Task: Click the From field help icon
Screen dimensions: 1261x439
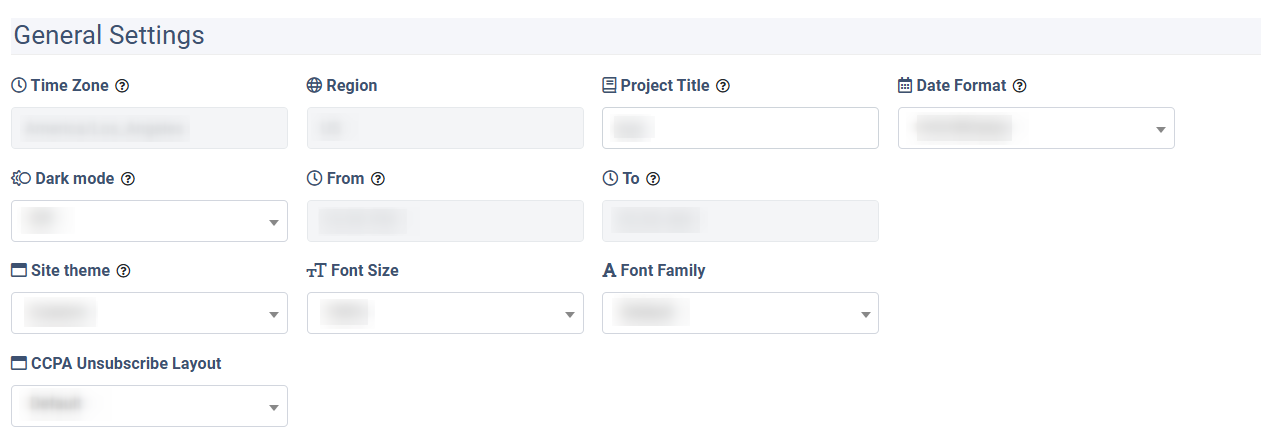Action: click(x=378, y=179)
